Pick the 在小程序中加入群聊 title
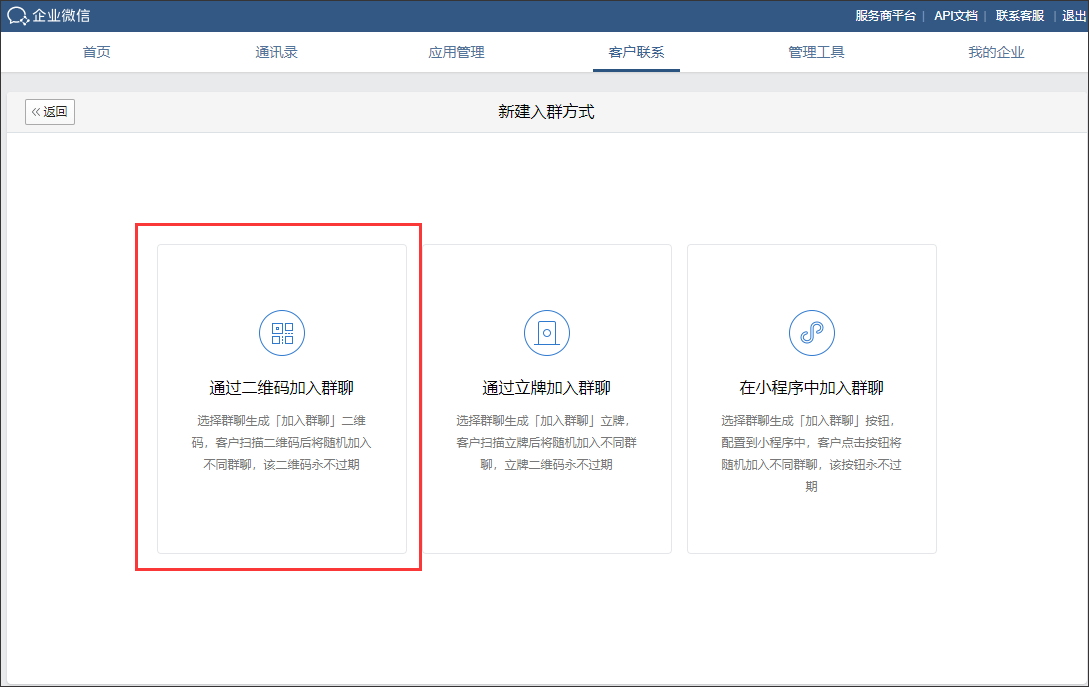This screenshot has width=1089, height=687. tap(811, 388)
